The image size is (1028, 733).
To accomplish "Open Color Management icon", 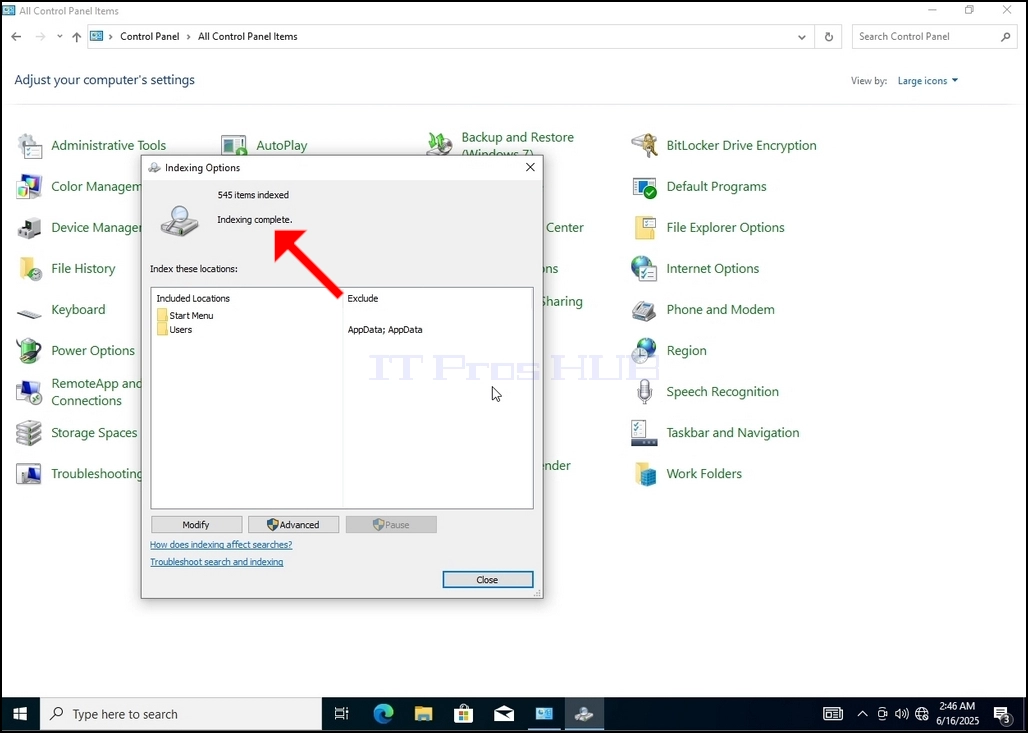I will 30,187.
